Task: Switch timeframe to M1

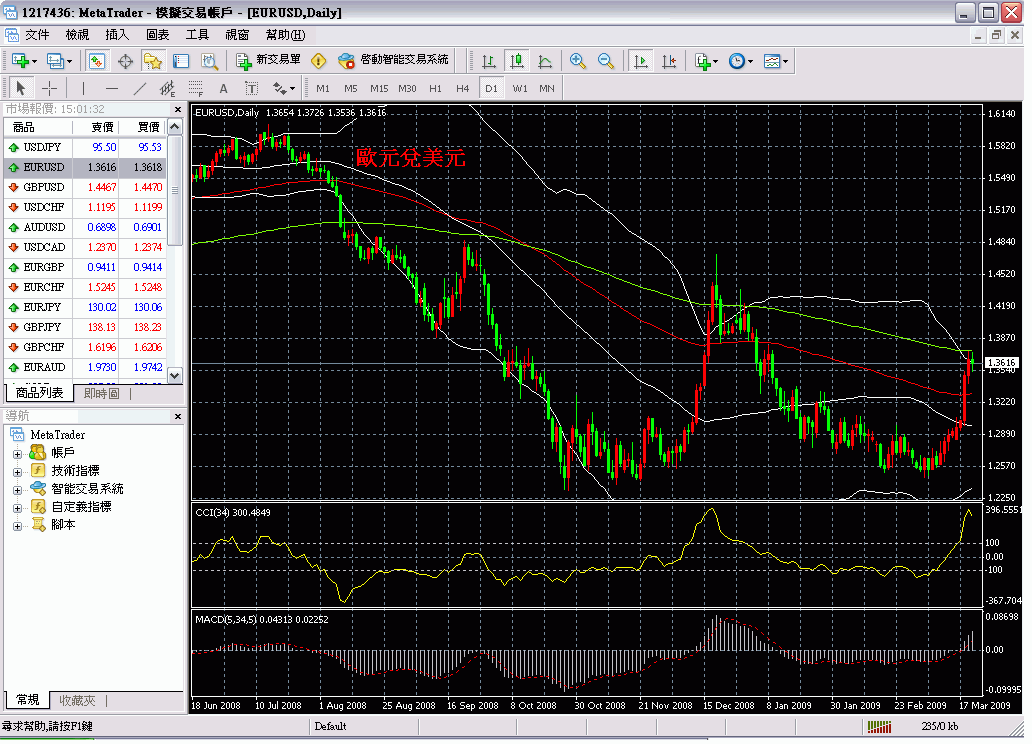Action: click(x=322, y=88)
